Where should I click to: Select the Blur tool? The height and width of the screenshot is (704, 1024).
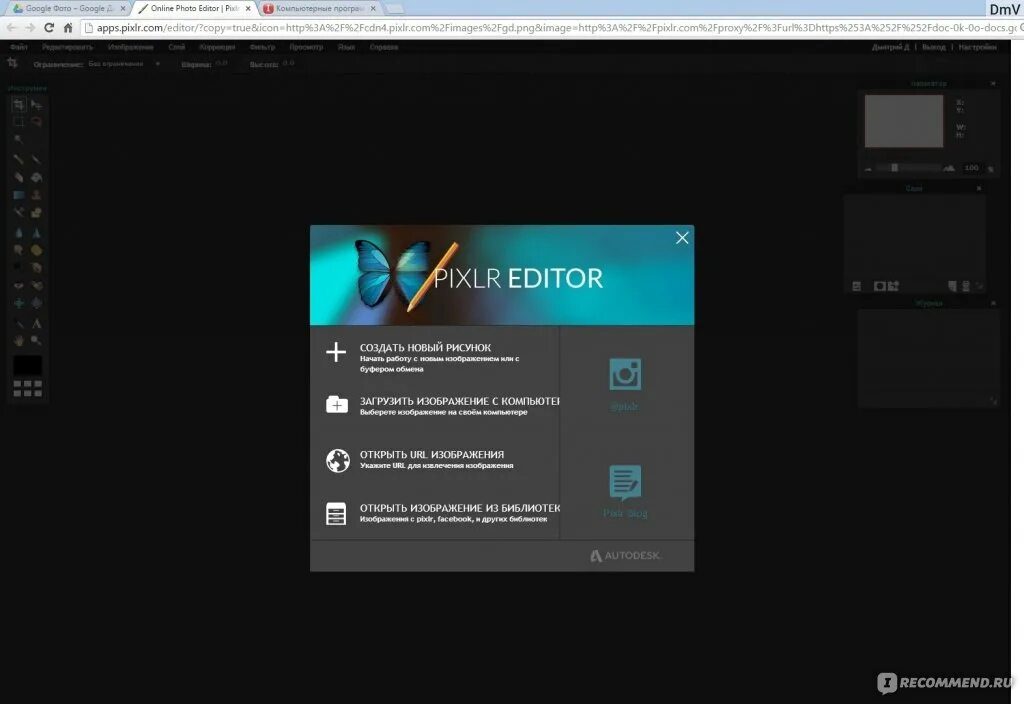[x=18, y=232]
